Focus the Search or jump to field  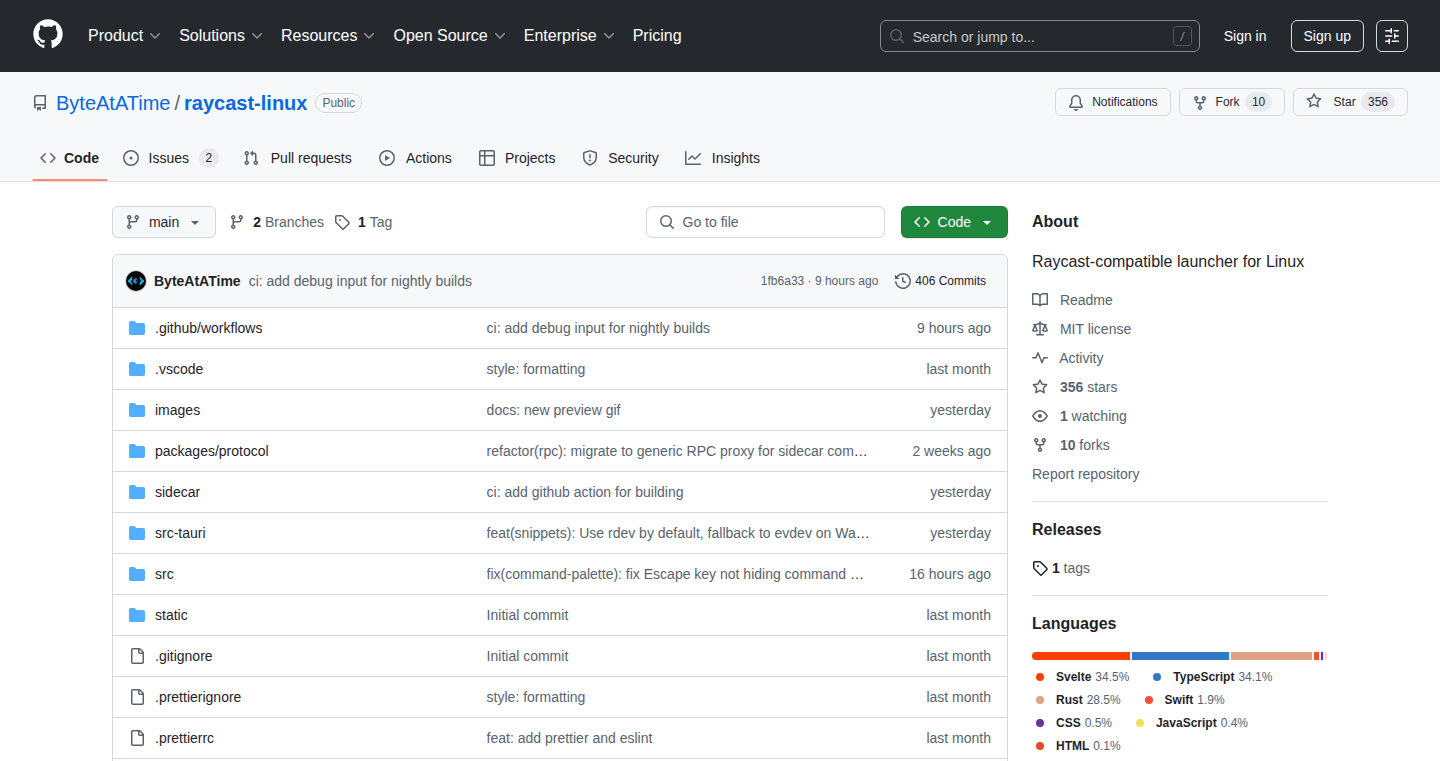(1040, 36)
